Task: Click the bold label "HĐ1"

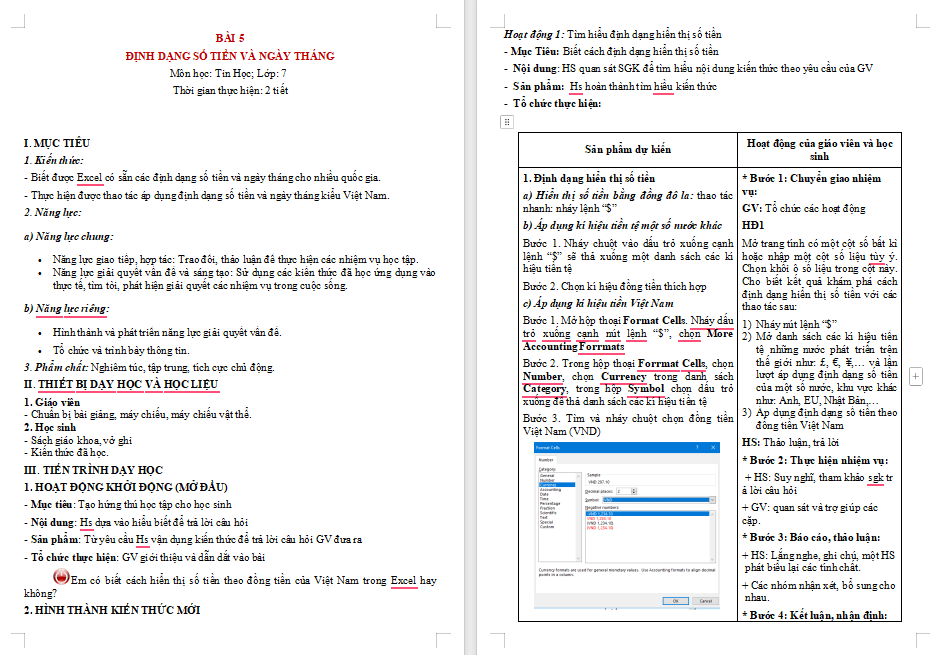Action: 753,225
